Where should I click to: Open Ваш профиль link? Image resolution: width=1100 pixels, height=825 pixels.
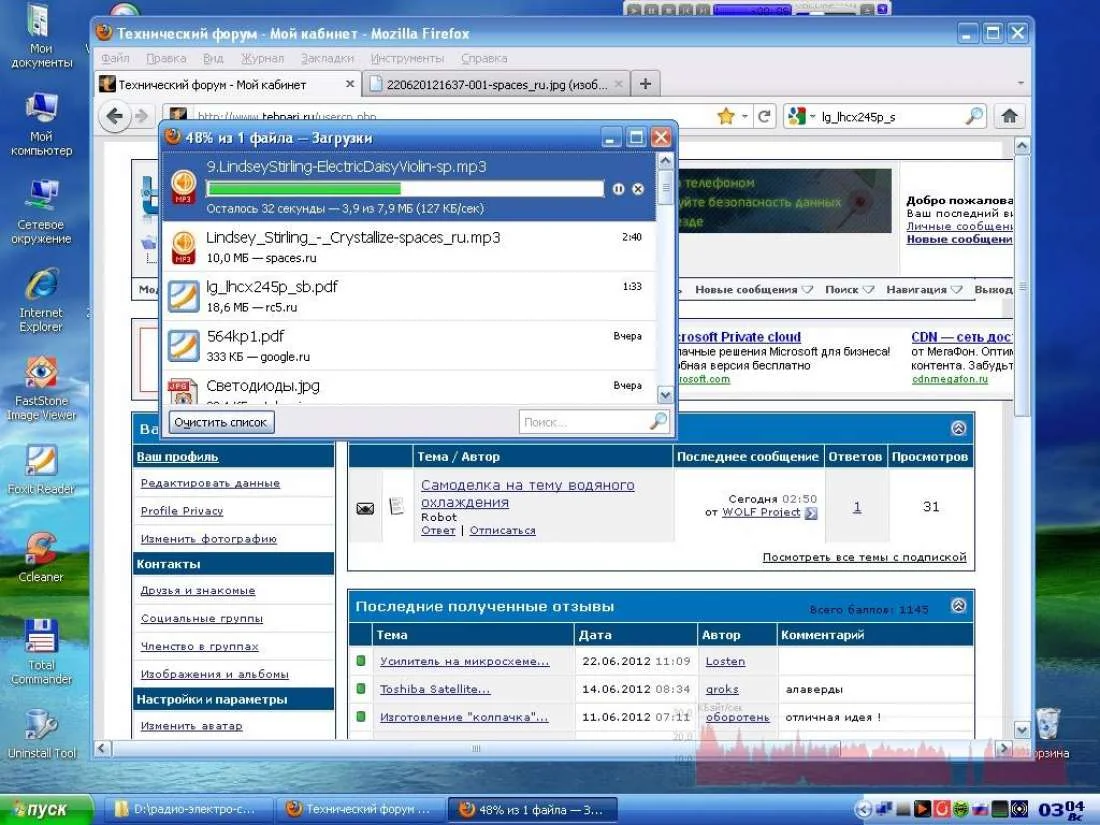177,457
